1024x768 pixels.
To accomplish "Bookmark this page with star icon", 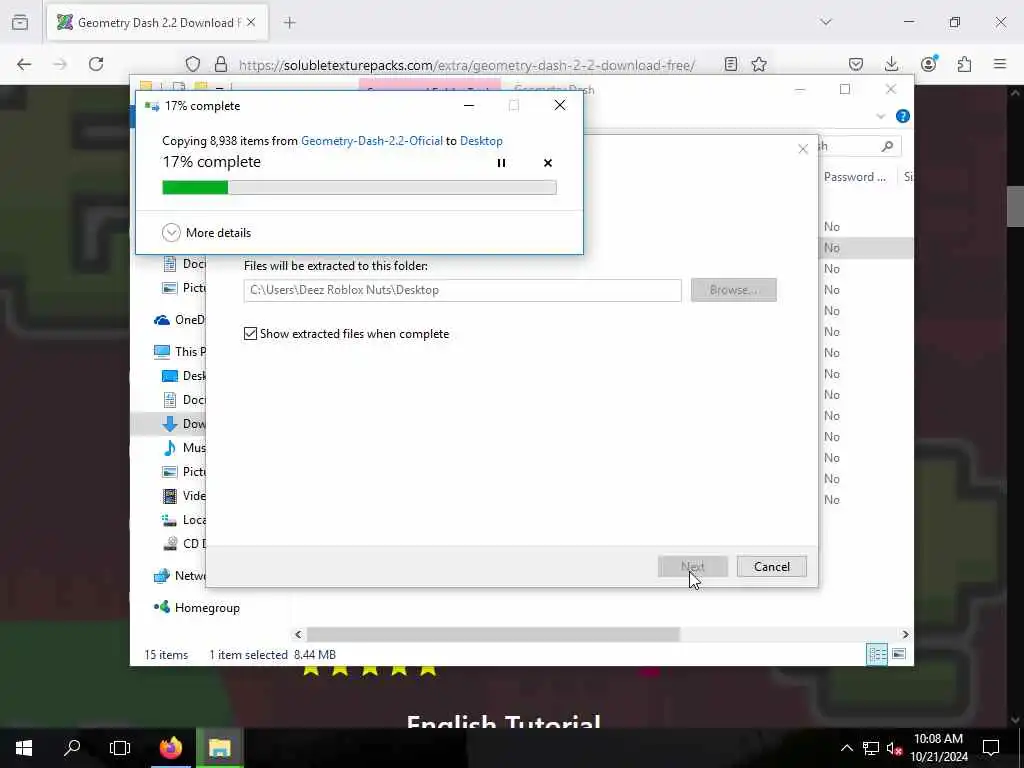I will [x=759, y=64].
